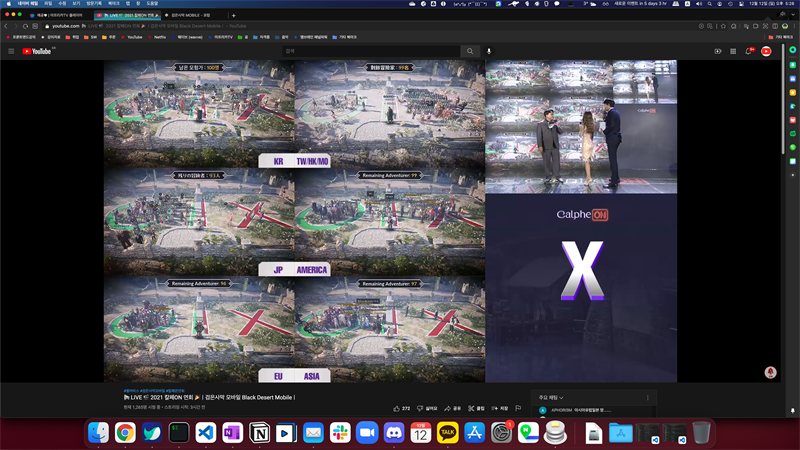
Task: Share the video using share button
Action: click(x=453, y=408)
